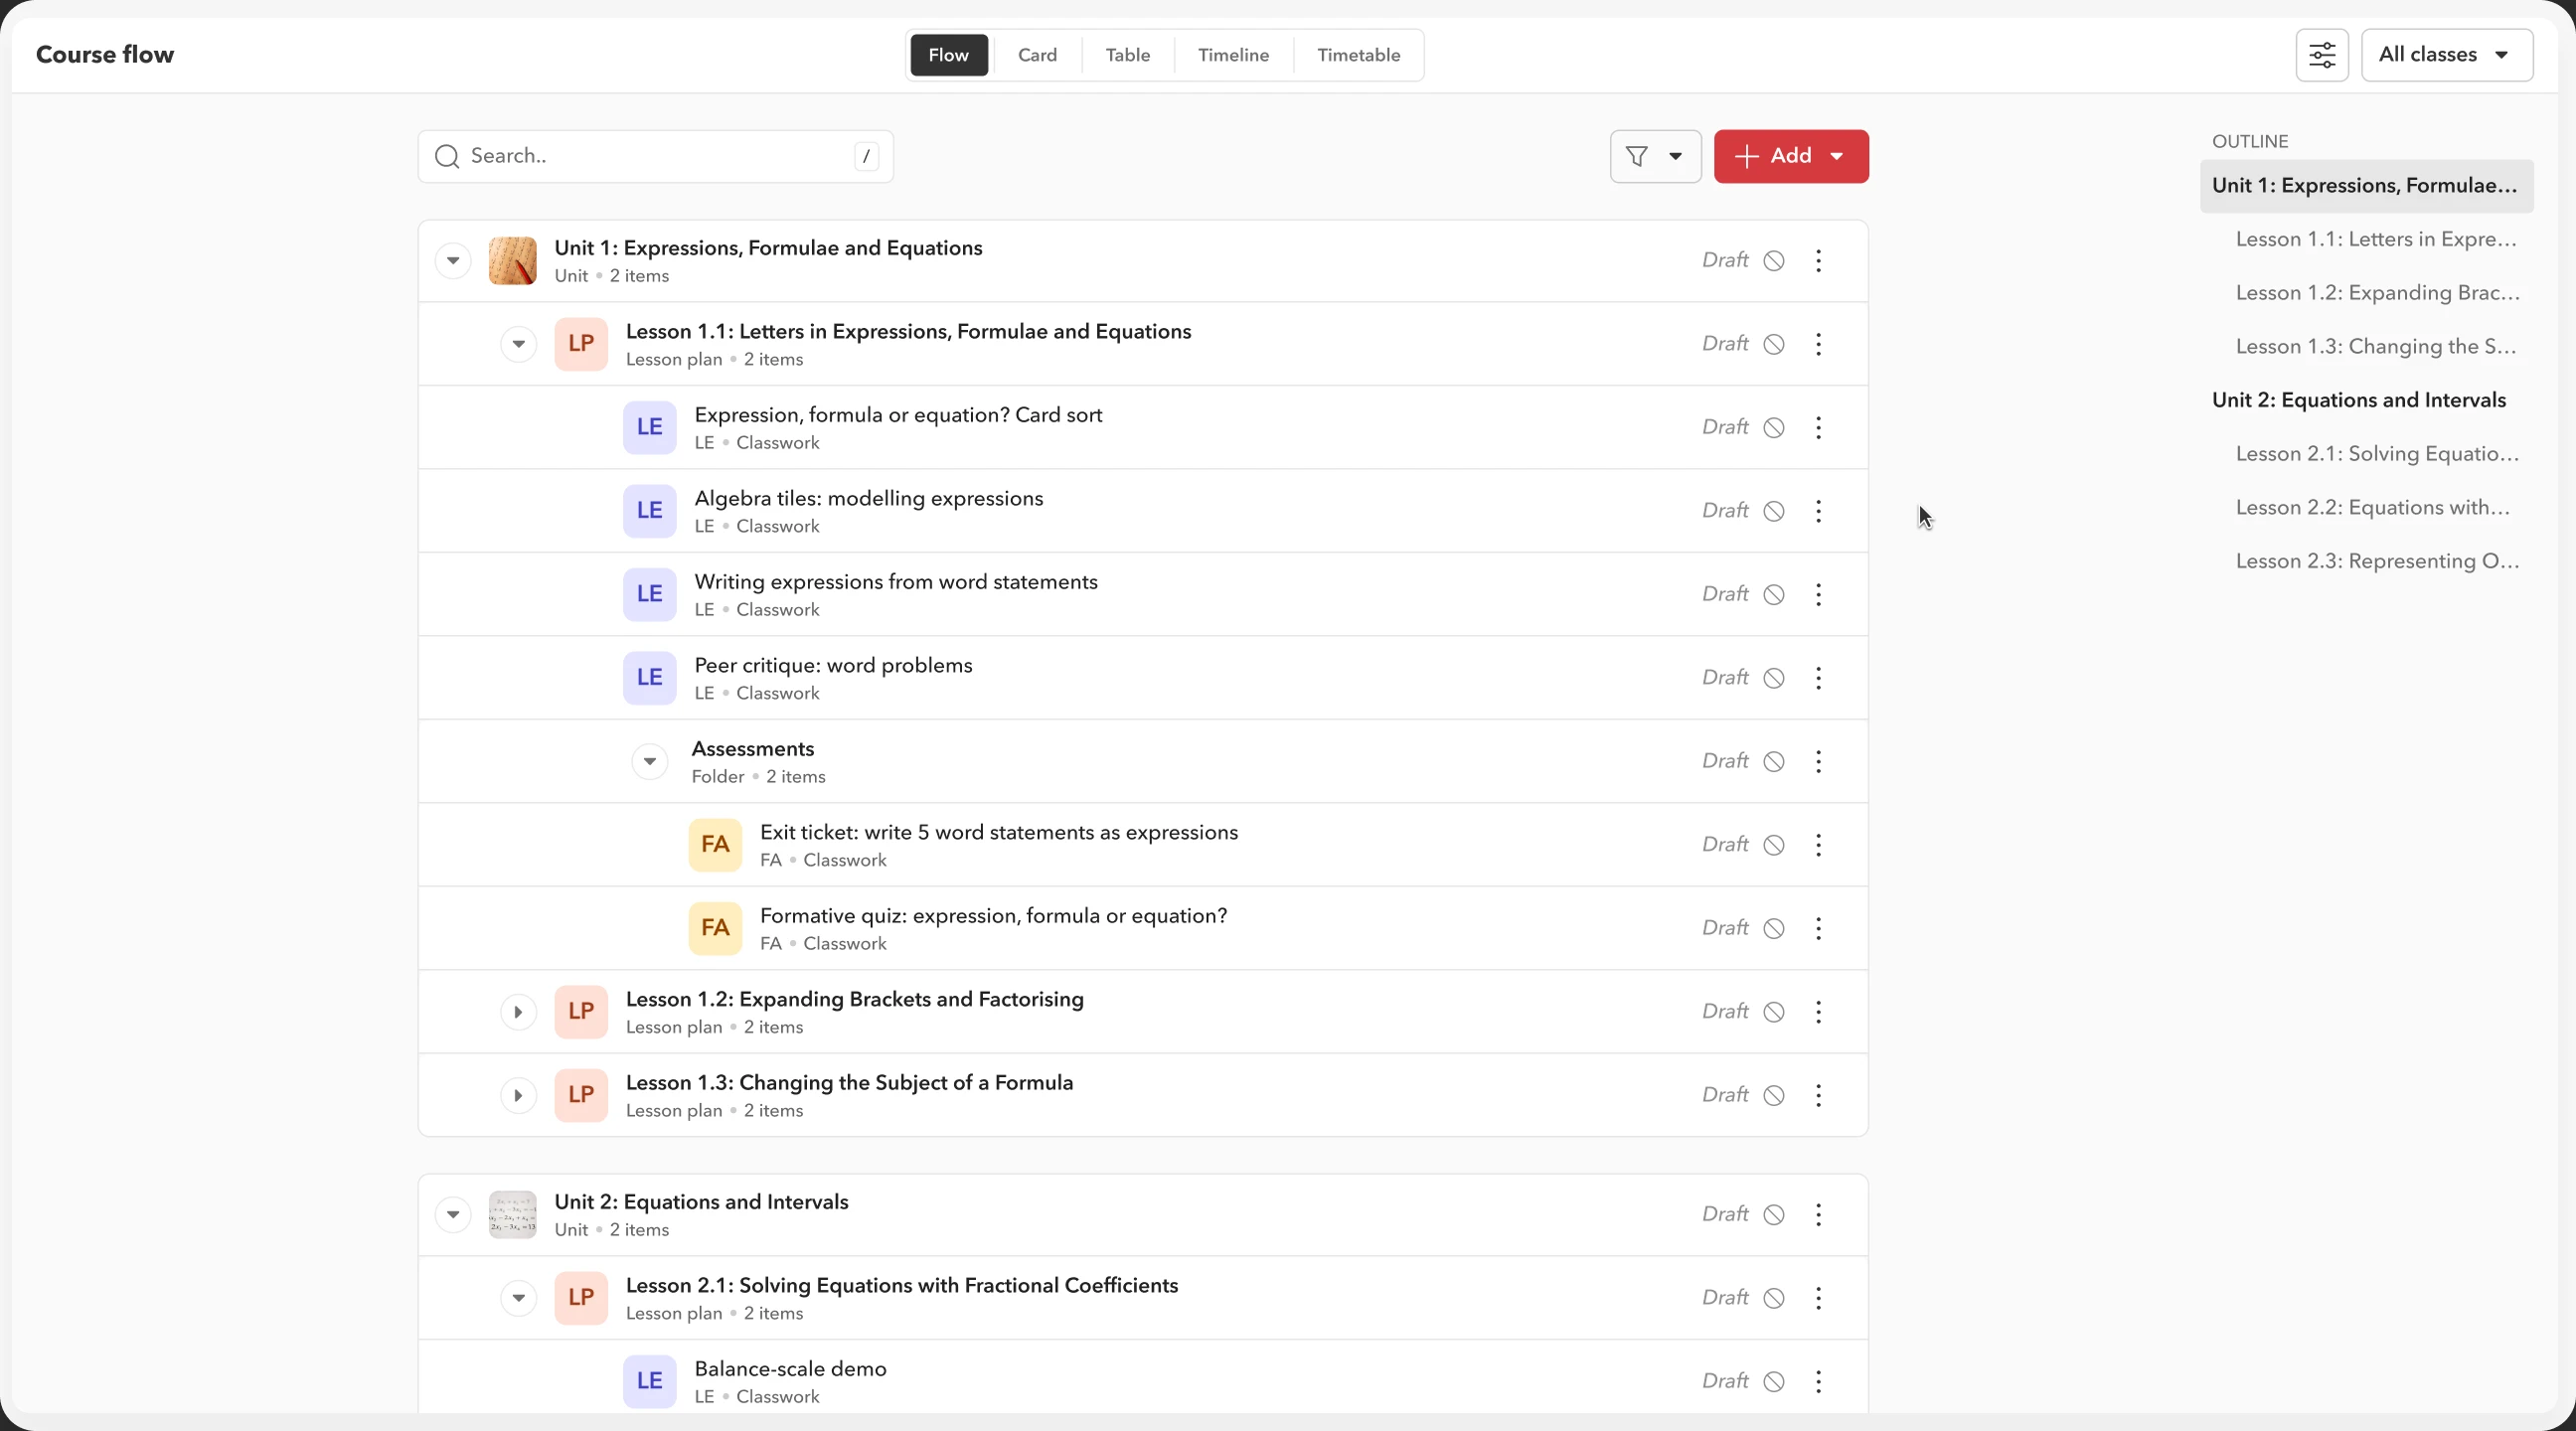This screenshot has width=2576, height=1431.
Task: Jump to Lesson 2.3 in the outline
Action: pyautogui.click(x=2377, y=561)
